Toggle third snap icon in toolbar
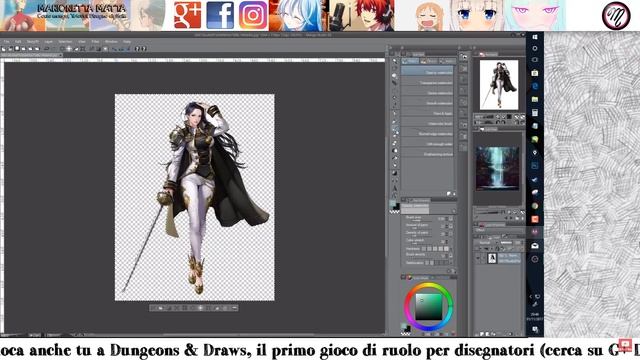This screenshot has width=640, height=360. (128, 49)
